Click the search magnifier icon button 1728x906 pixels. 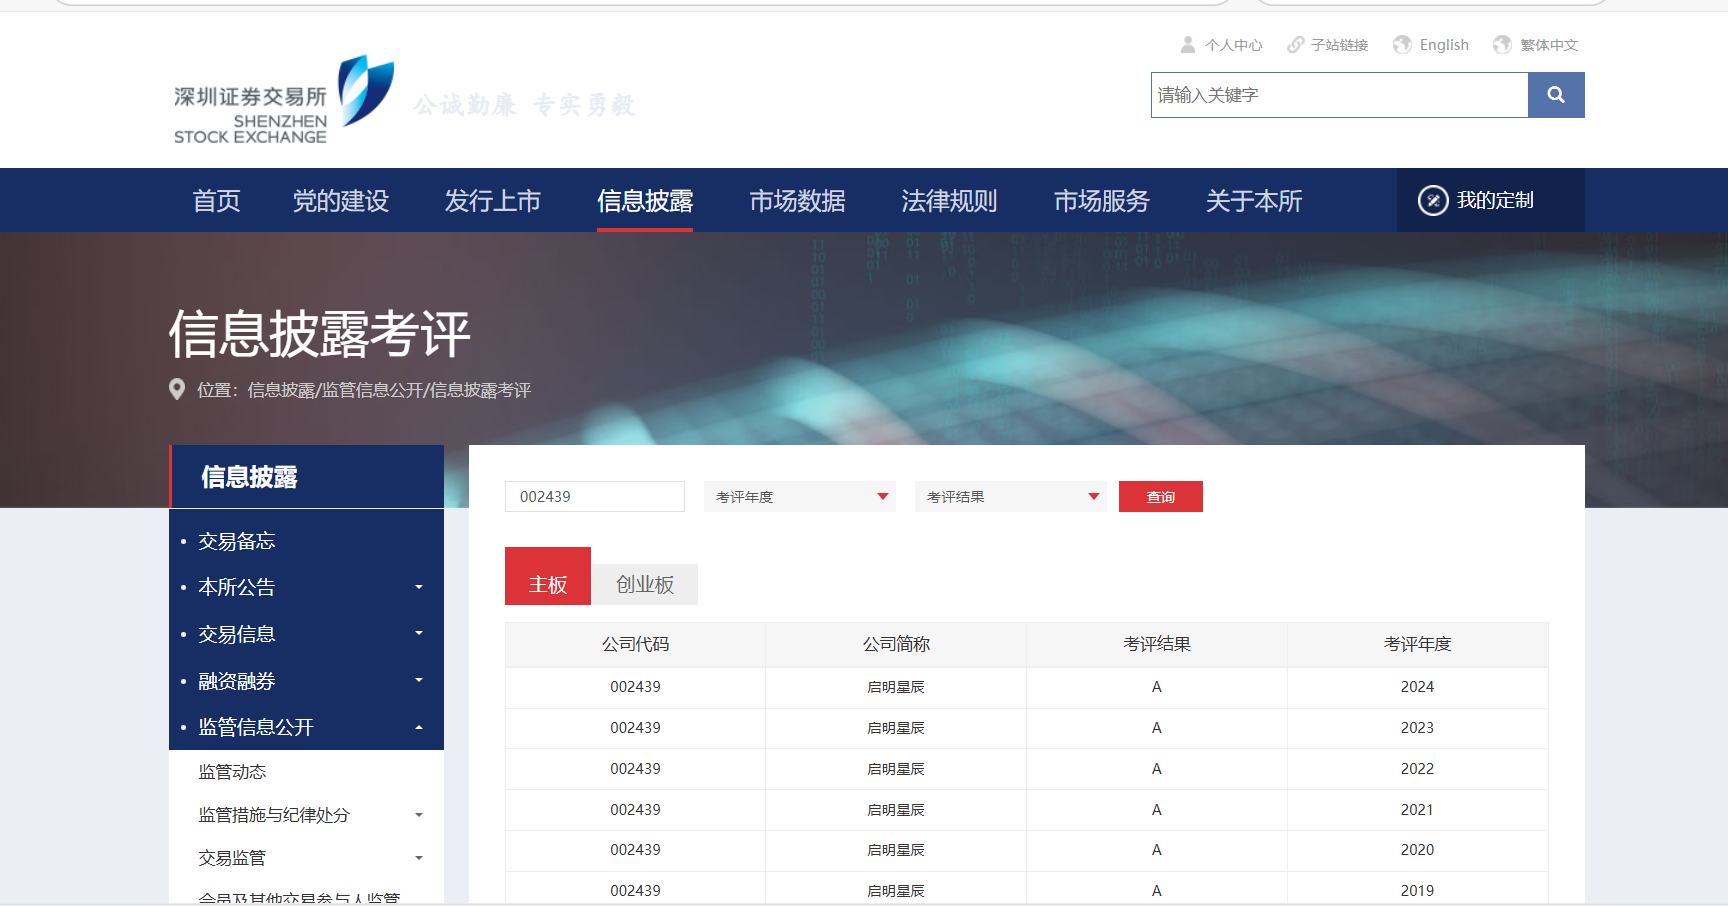(x=1555, y=95)
